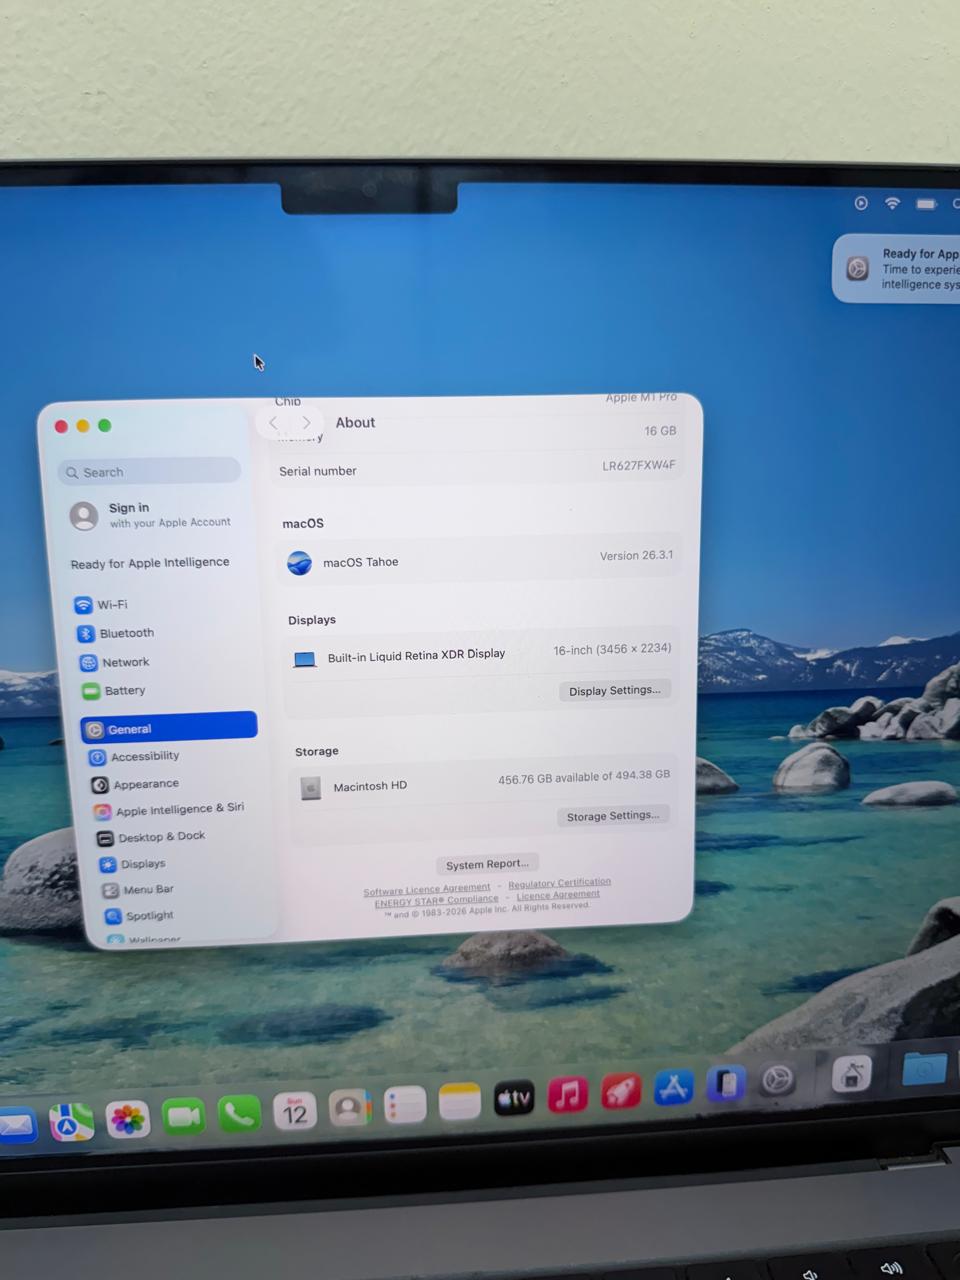Click the macOS Tahoe icon
This screenshot has width=960, height=1280.
point(299,563)
